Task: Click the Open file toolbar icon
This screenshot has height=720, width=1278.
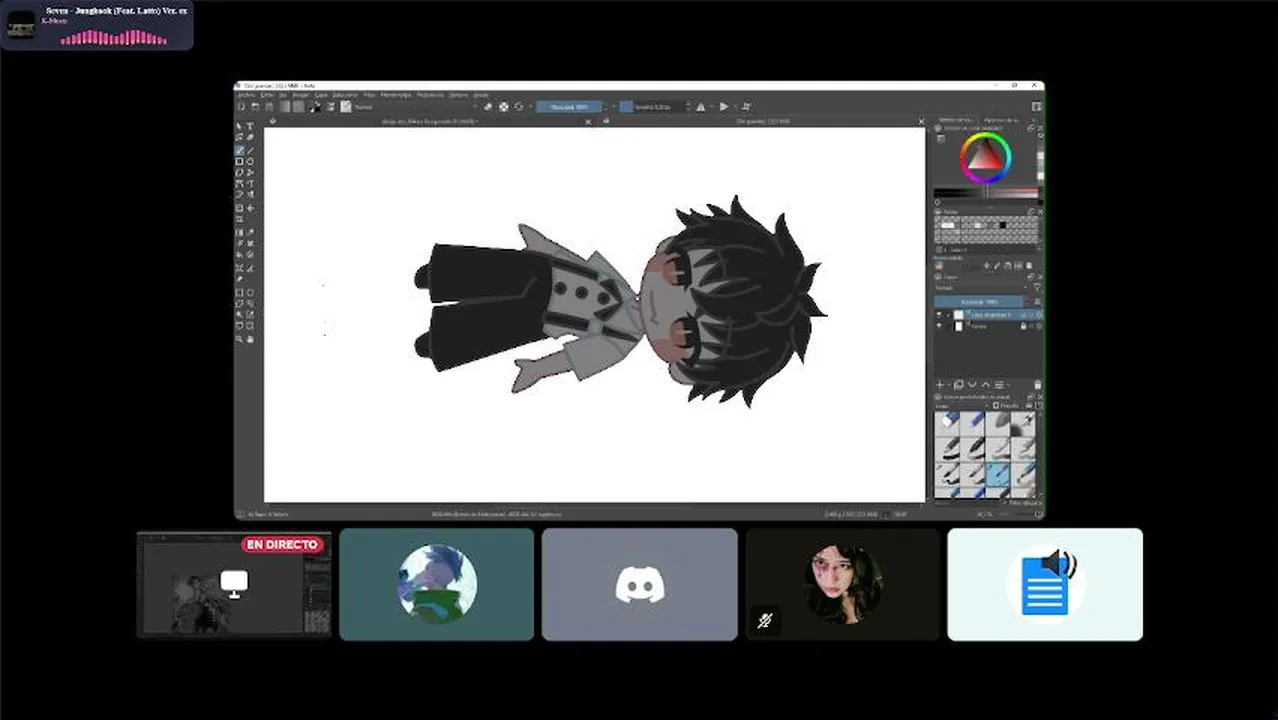Action: pyautogui.click(x=255, y=107)
